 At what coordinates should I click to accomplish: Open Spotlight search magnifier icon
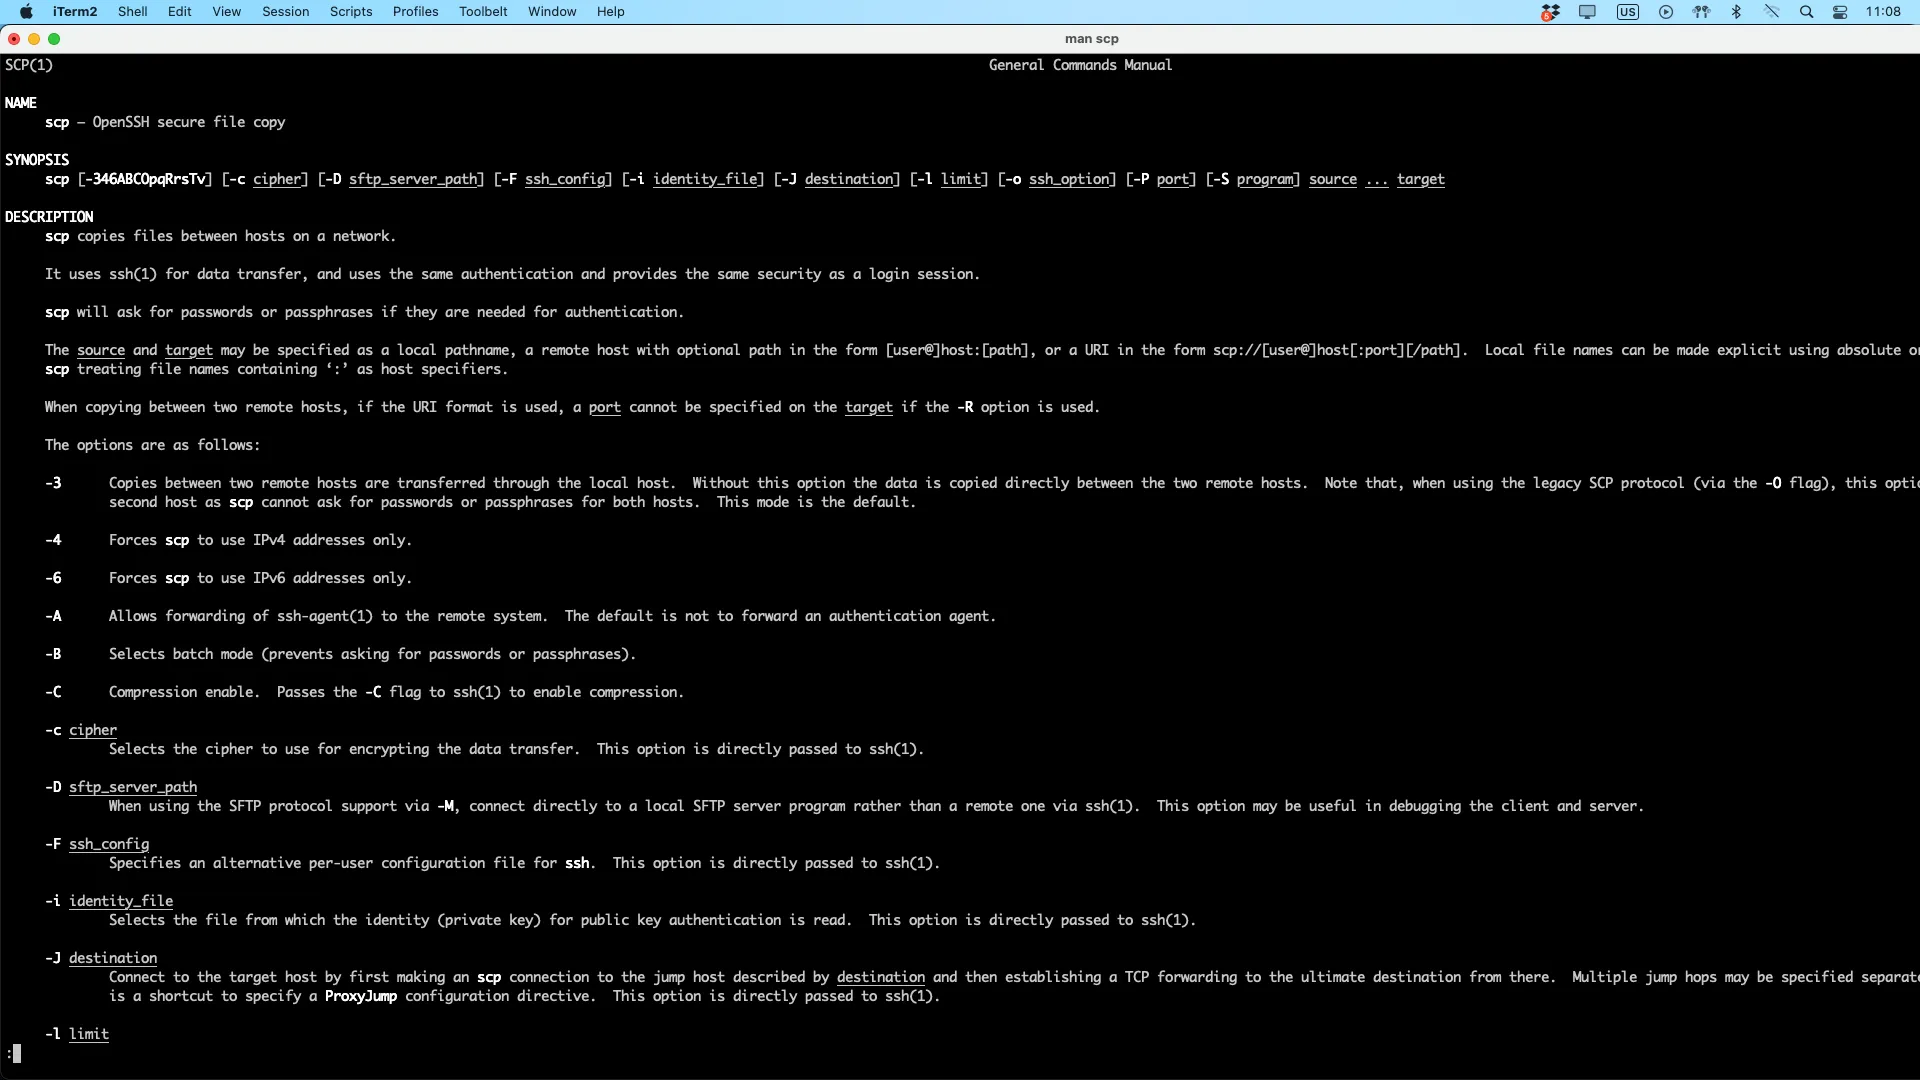tap(1806, 12)
